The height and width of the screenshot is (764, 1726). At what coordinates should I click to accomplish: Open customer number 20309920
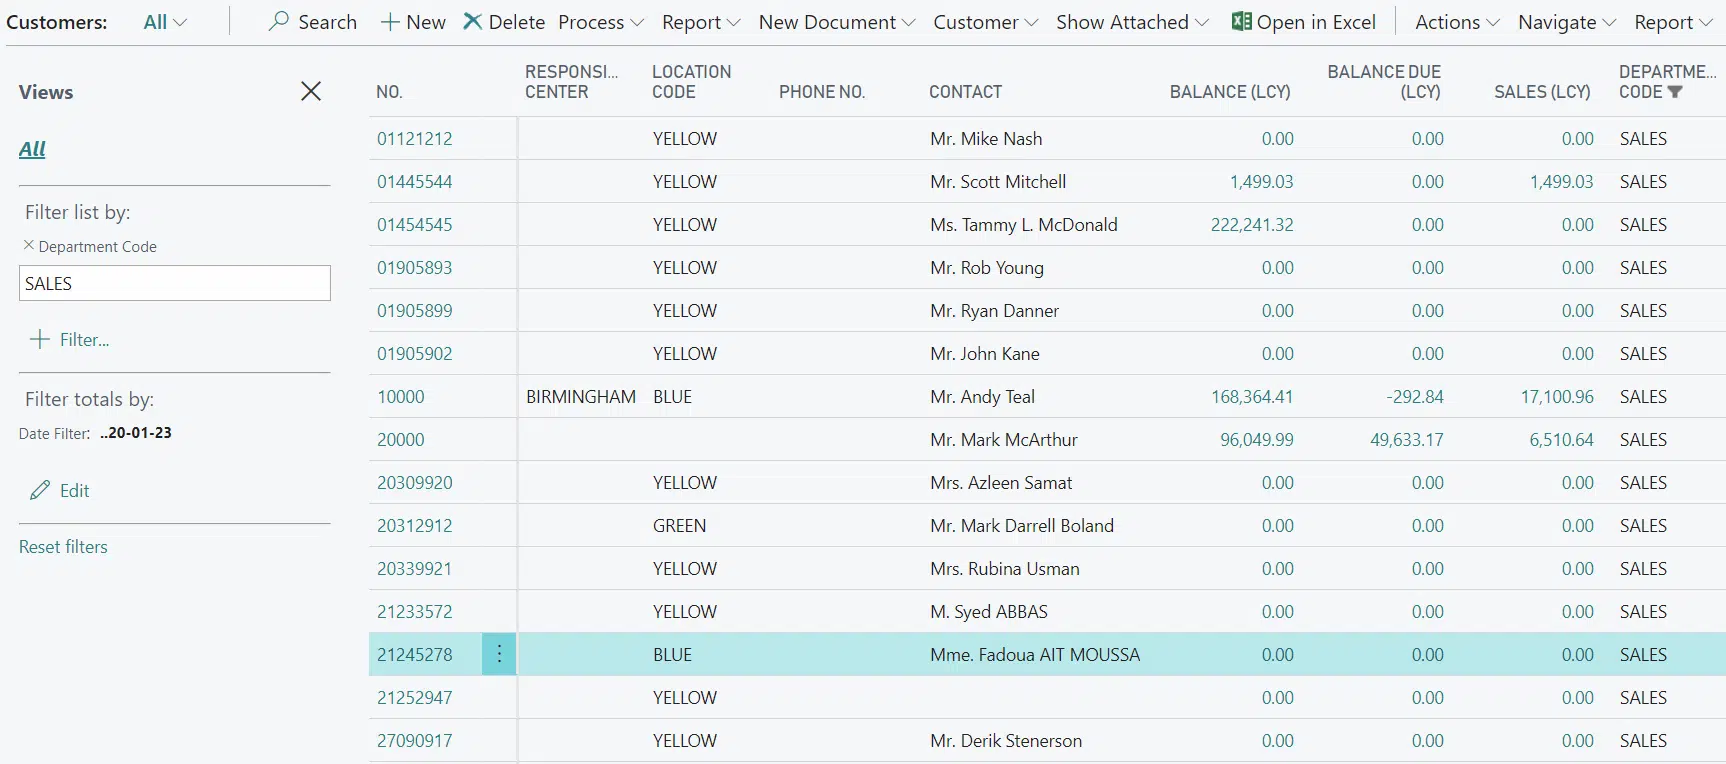415,483
